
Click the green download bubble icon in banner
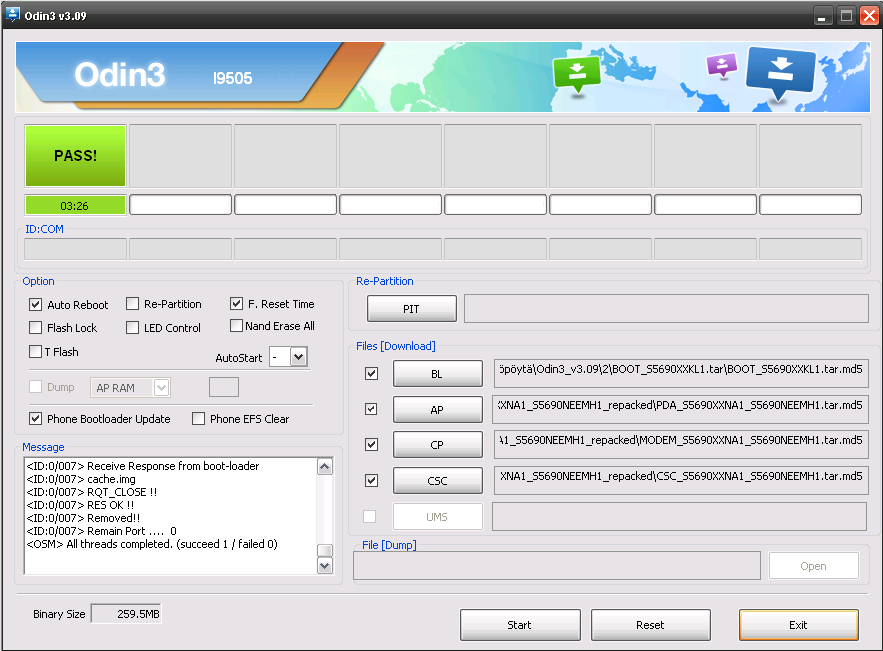pos(577,75)
